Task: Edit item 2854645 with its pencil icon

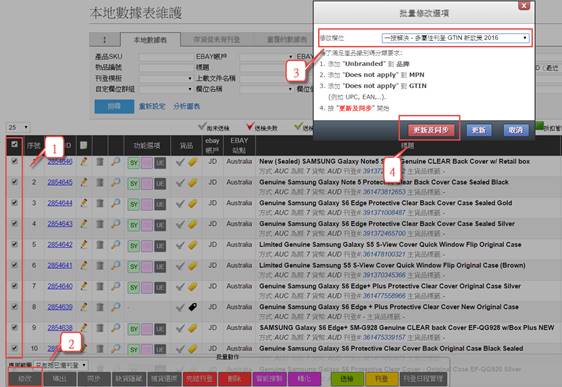Action: tap(84, 182)
